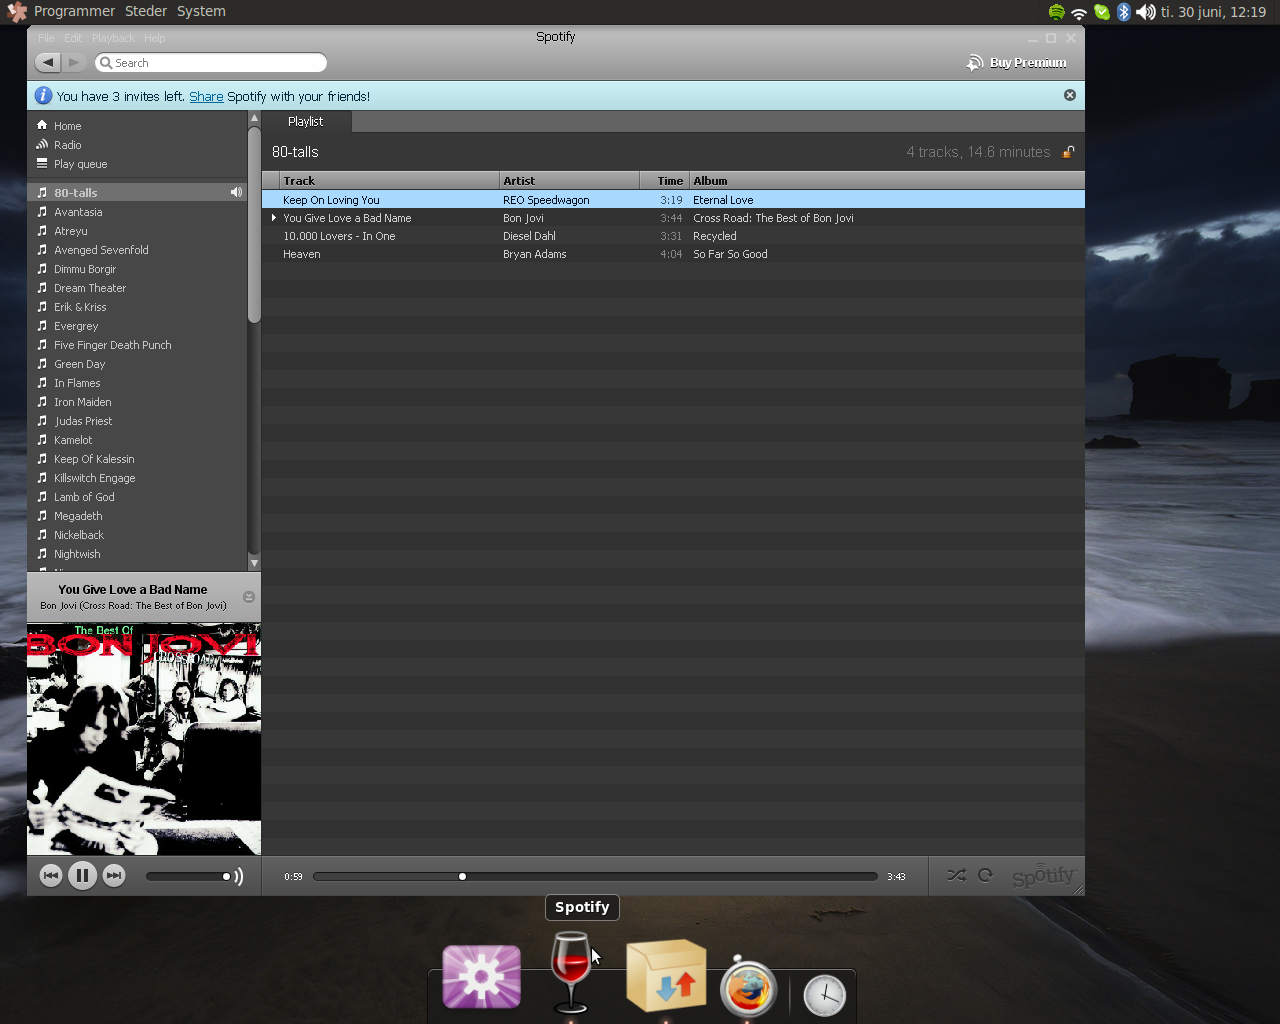This screenshot has width=1280, height=1024.
Task: Skip to next track
Action: pos(114,876)
